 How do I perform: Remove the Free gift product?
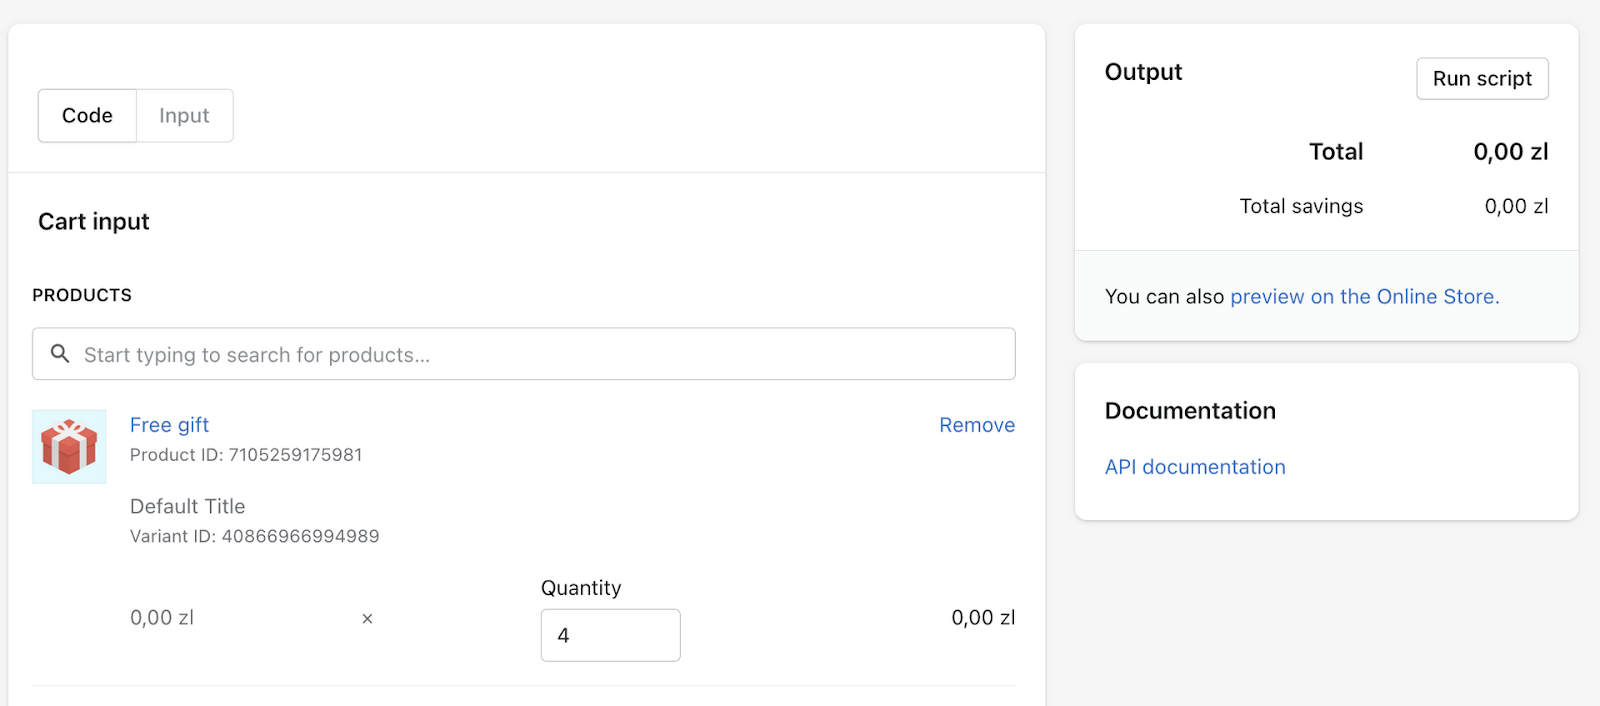(x=976, y=425)
